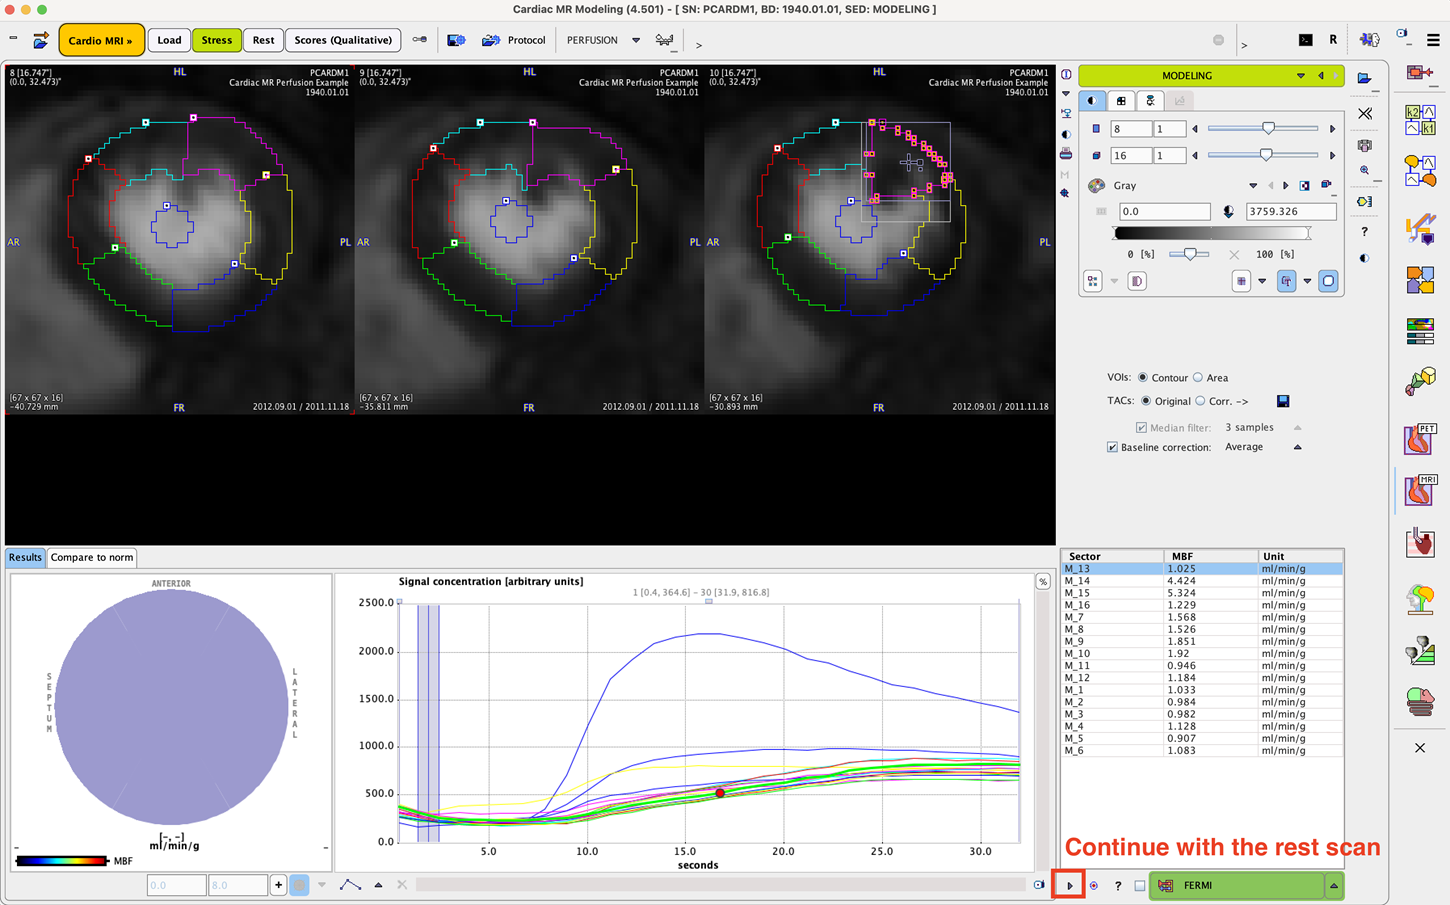Expand the small down-arrow below info icon

1066,94
